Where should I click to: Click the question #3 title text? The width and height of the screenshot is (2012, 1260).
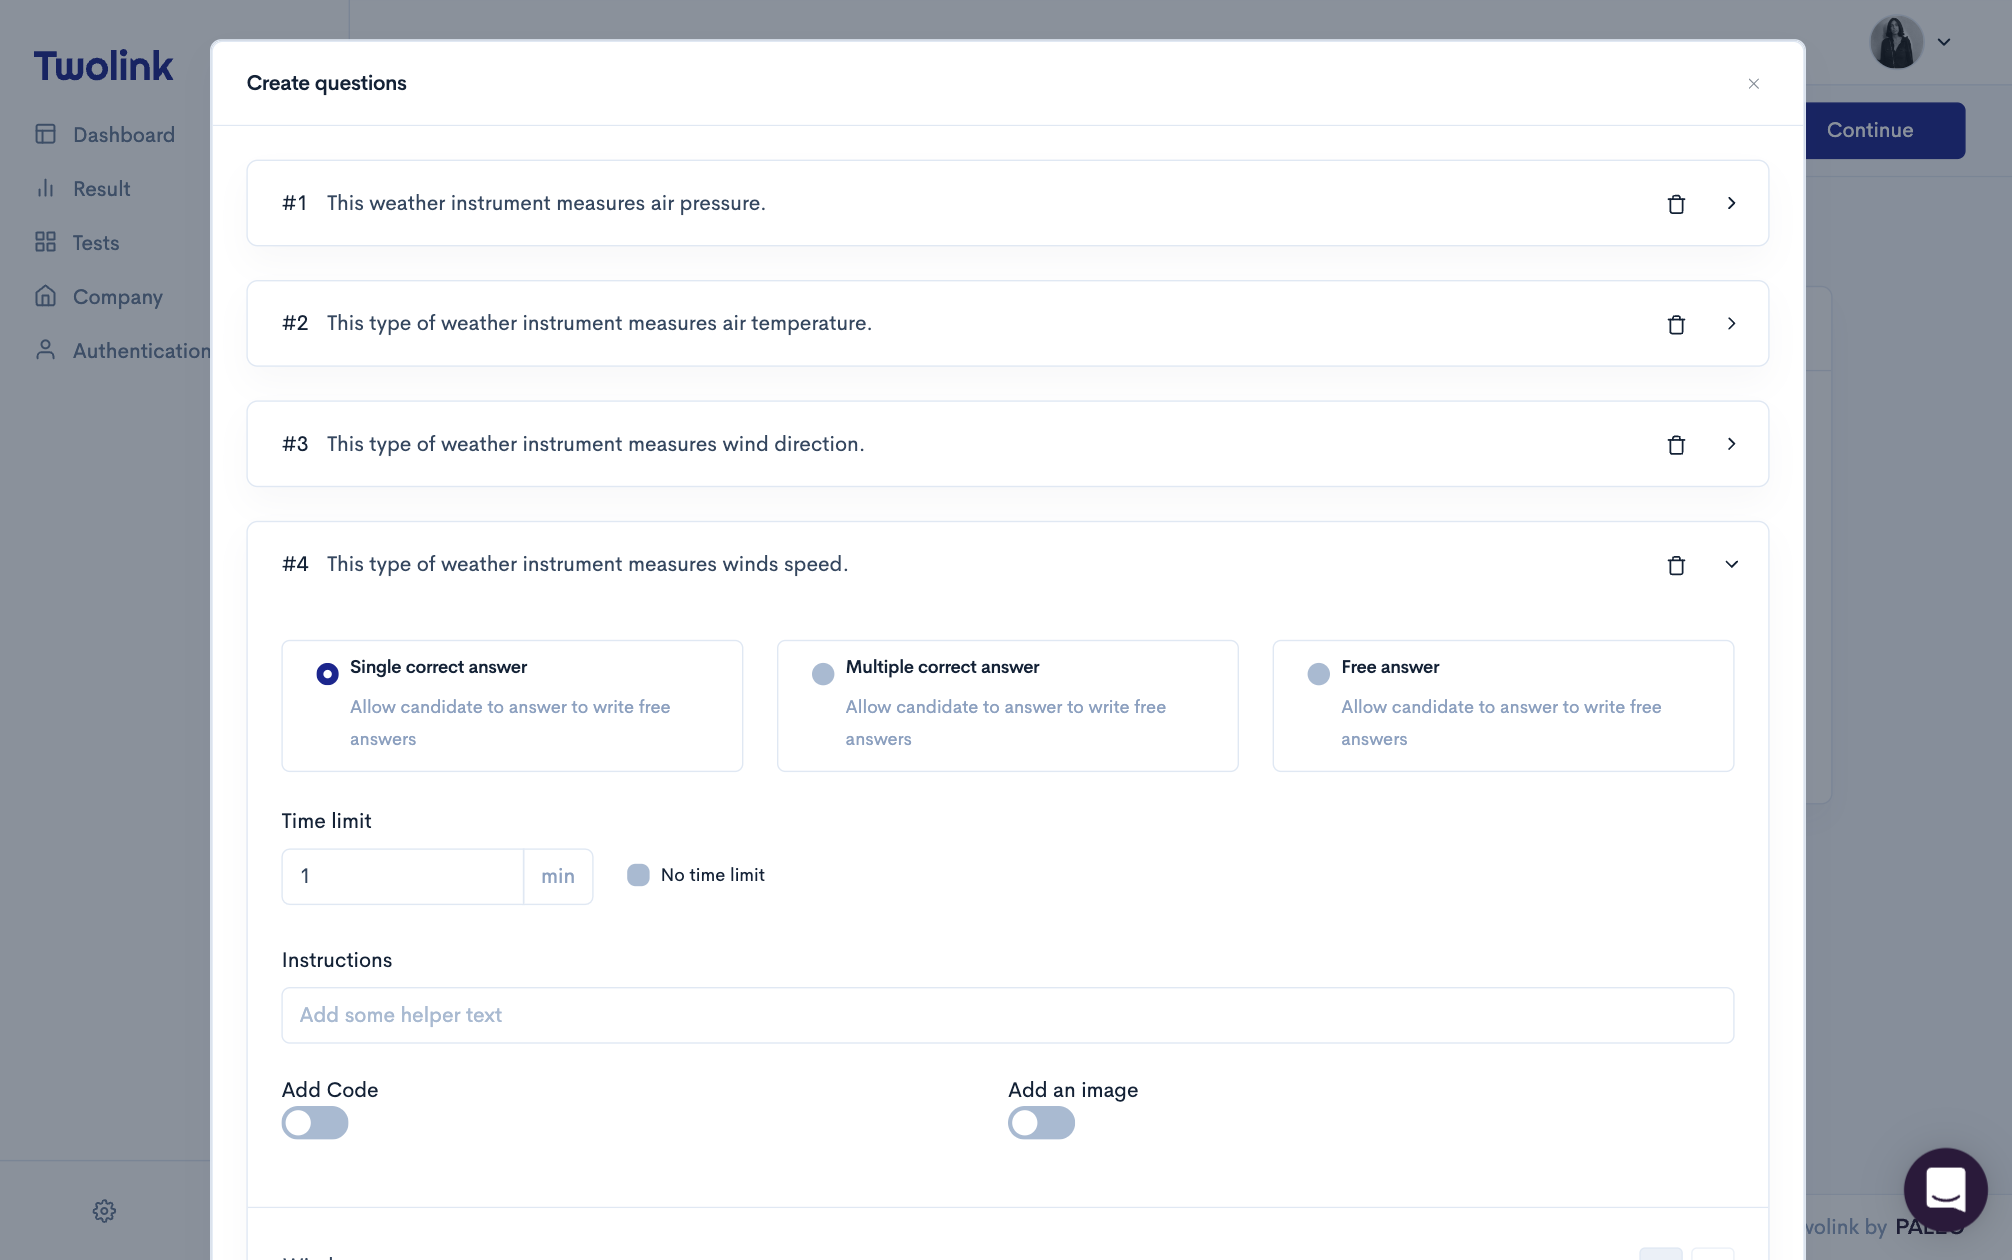point(595,443)
